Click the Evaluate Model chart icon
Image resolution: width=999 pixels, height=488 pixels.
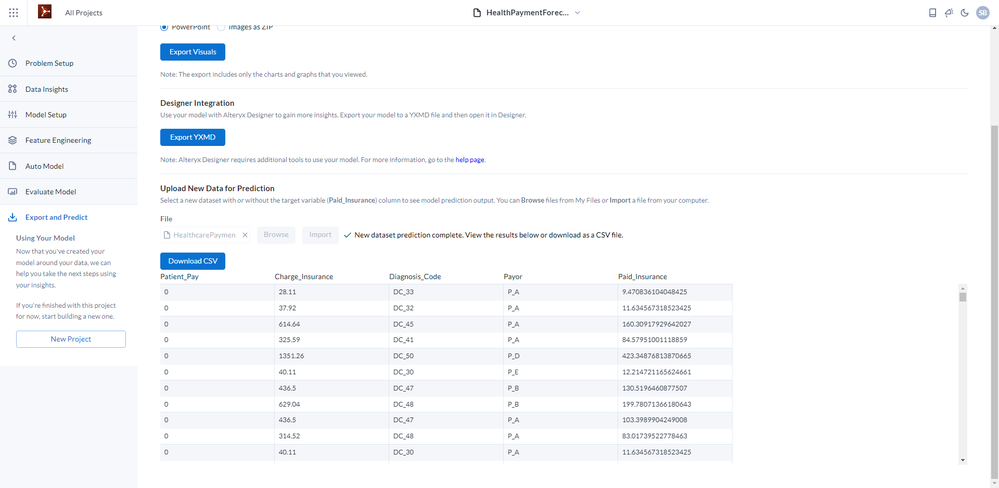[12, 191]
